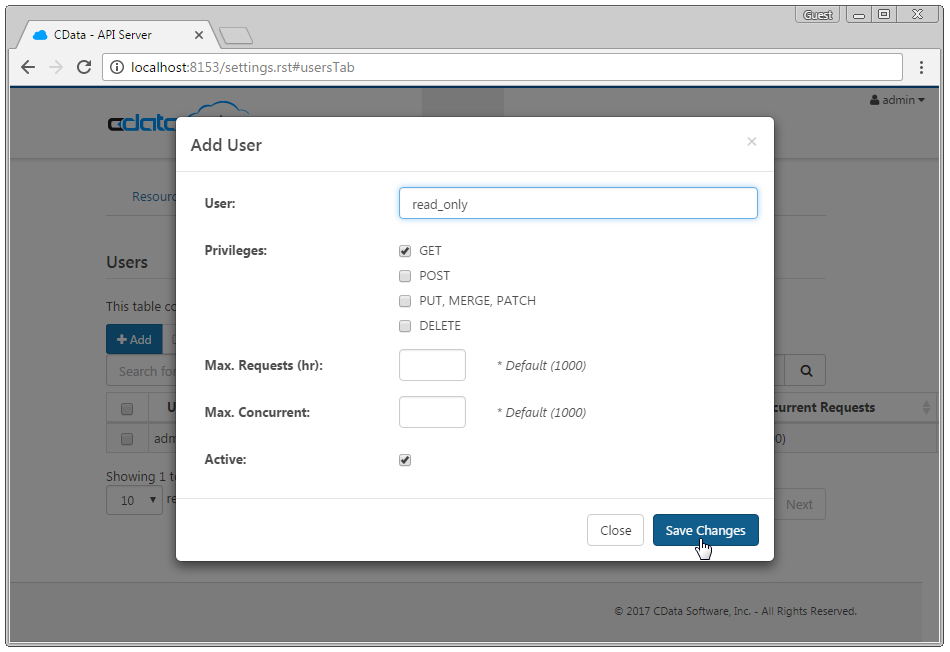Expand the rows-per-page dropdown showing 10
This screenshot has width=950, height=652.
(x=134, y=500)
